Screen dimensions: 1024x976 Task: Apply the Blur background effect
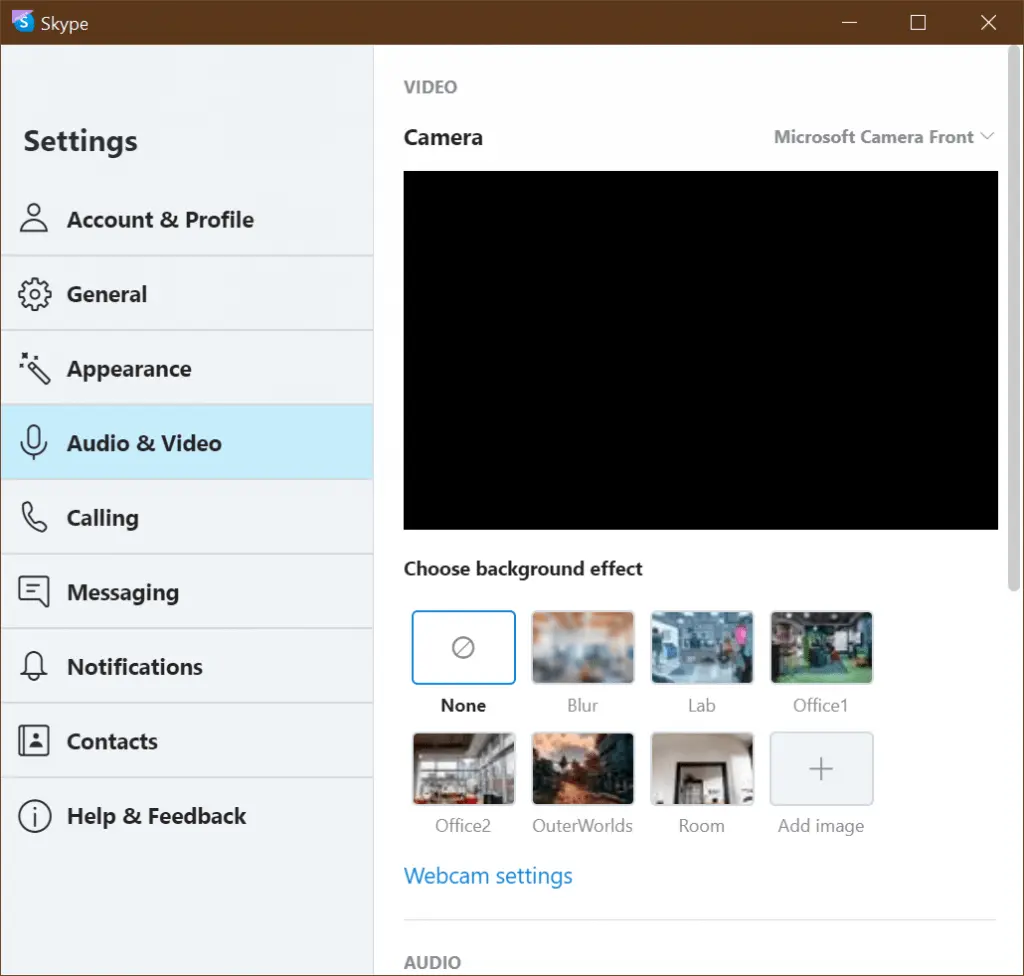(x=582, y=648)
